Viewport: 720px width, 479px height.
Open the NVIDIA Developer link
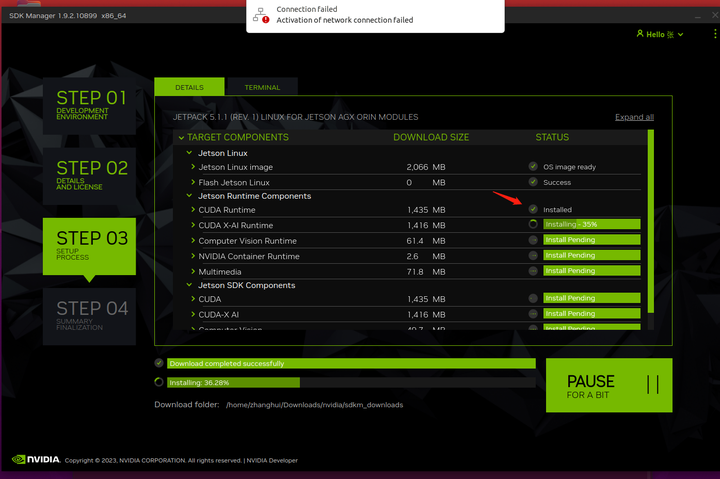(272, 460)
